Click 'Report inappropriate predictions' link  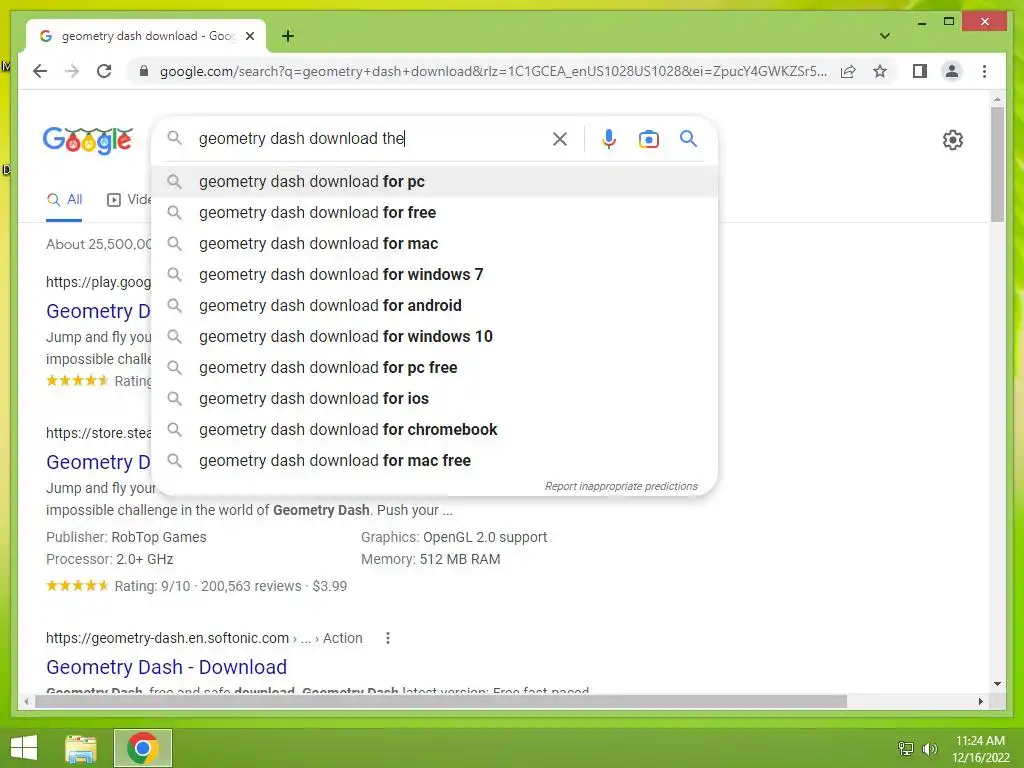(621, 486)
